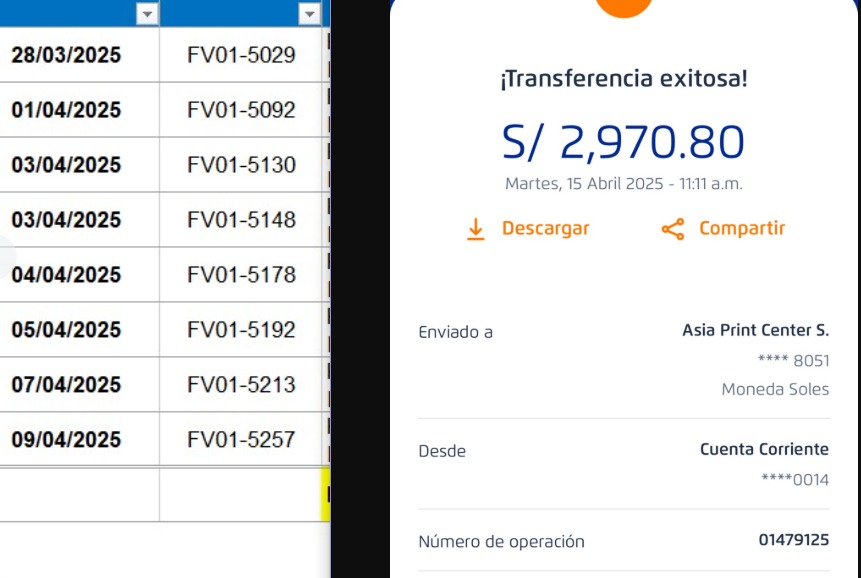This screenshot has width=861, height=578.
Task: Open the date column filter dropdown
Action: pyautogui.click(x=147, y=14)
